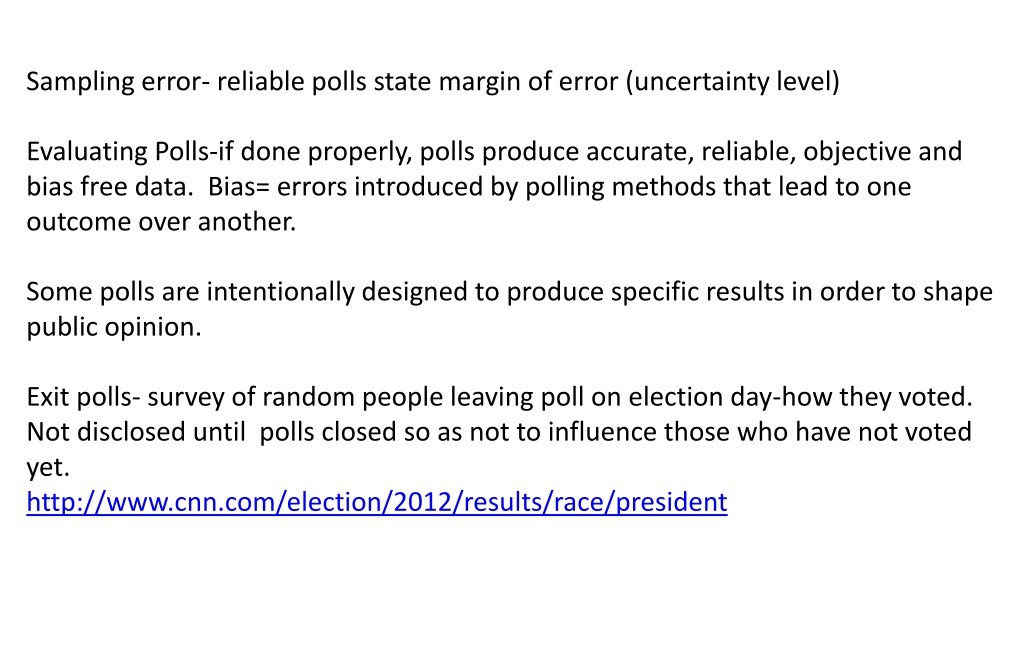1023x649 pixels.
Task: Click the words 'objective and' in second paragraph
Action: point(882,152)
